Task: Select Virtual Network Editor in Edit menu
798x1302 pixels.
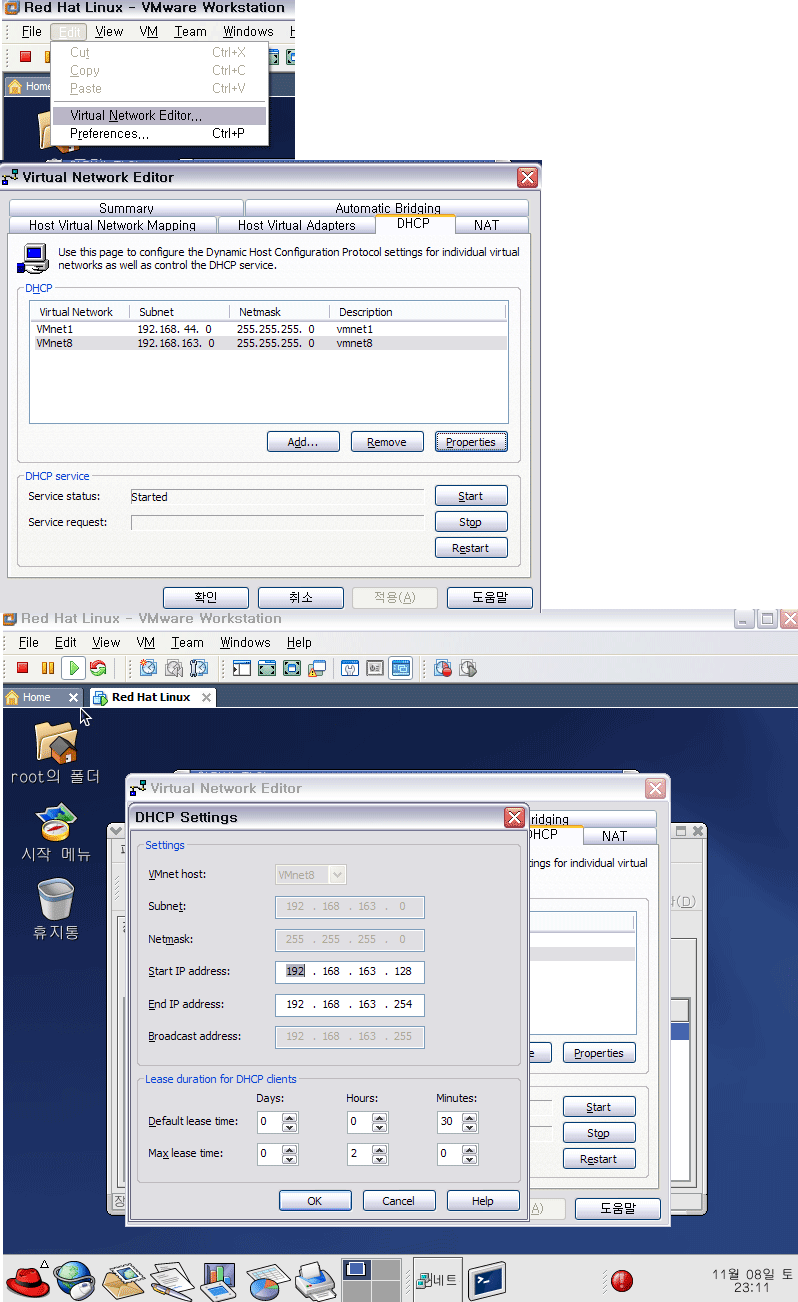Action: click(x=160, y=115)
